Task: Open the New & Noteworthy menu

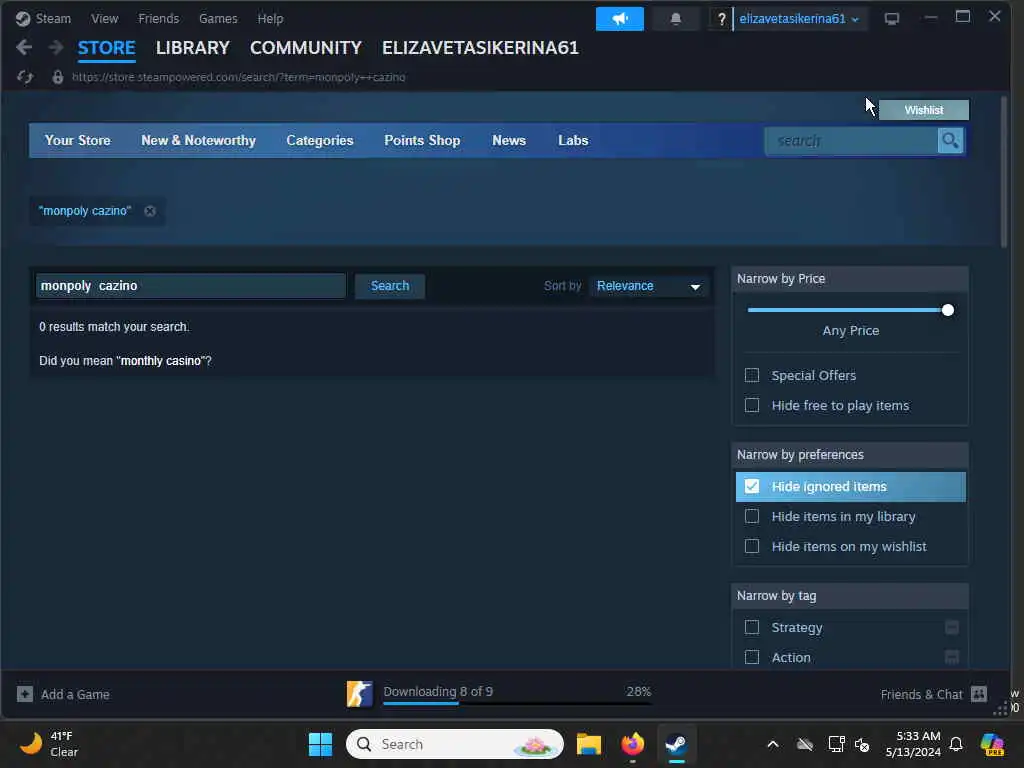Action: click(x=199, y=140)
